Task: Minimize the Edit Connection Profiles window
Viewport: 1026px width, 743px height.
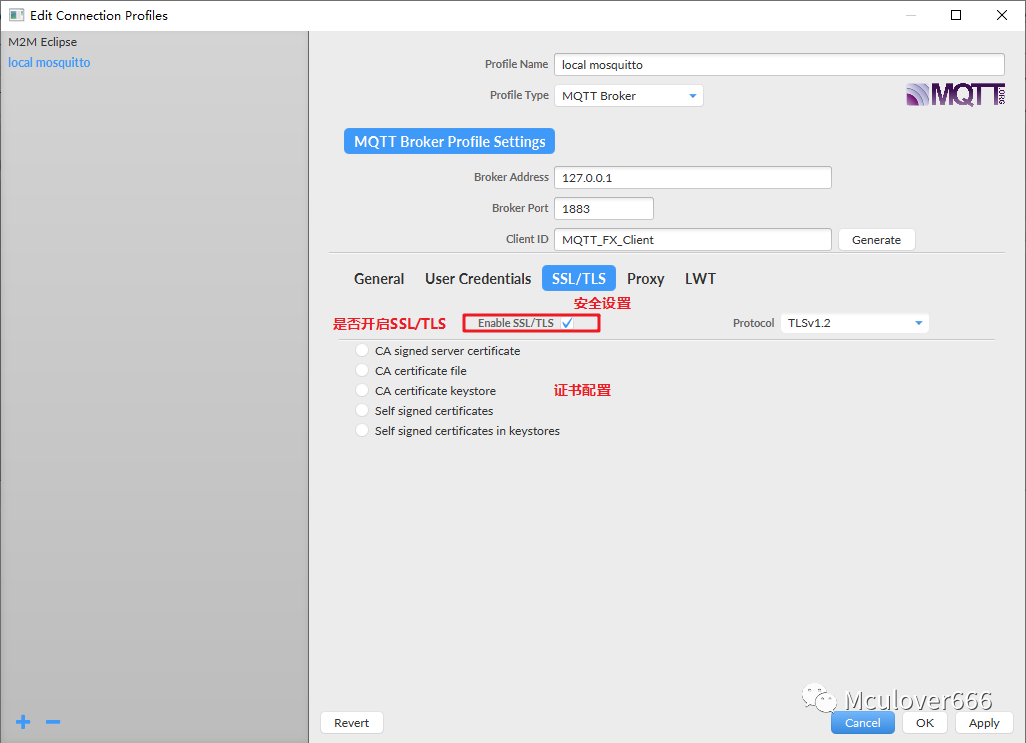Action: (x=911, y=15)
